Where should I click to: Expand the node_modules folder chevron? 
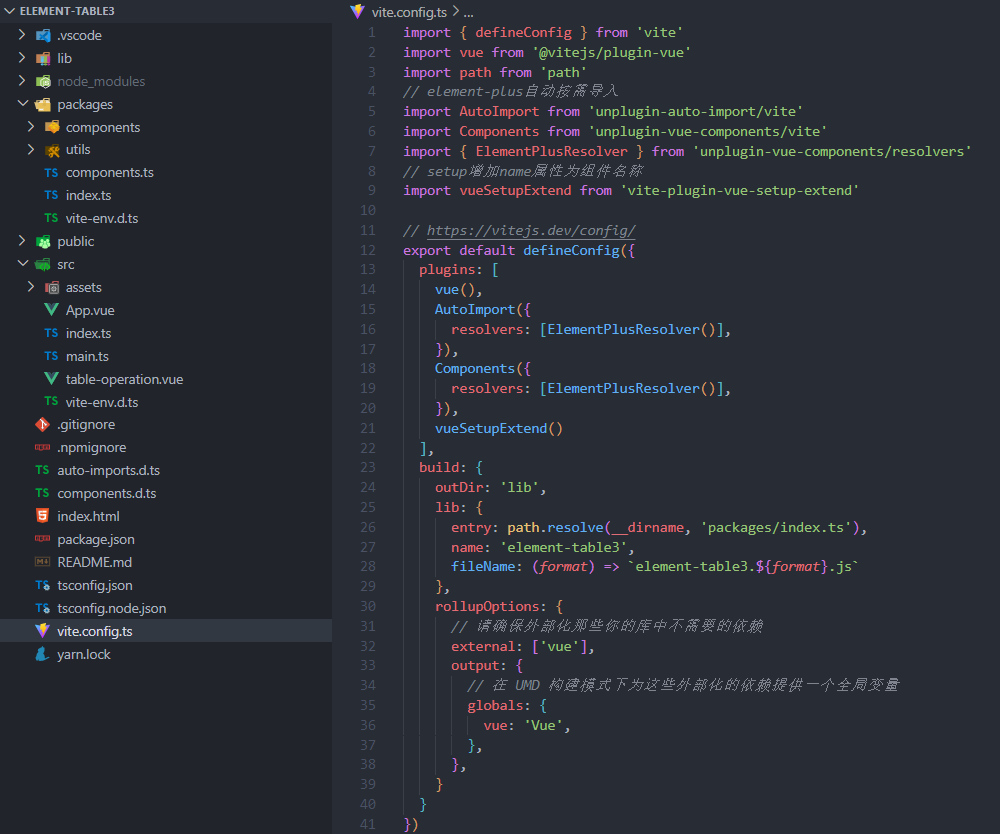pyautogui.click(x=22, y=80)
